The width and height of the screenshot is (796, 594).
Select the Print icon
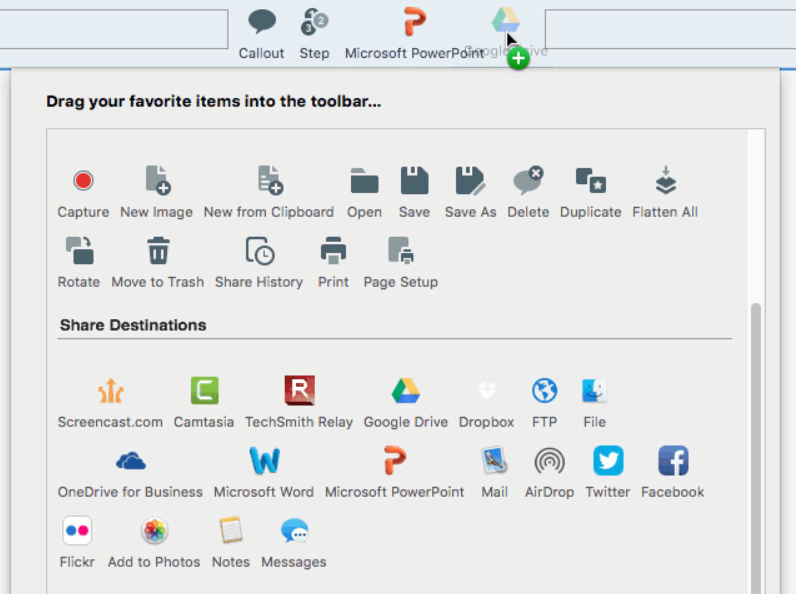(333, 250)
